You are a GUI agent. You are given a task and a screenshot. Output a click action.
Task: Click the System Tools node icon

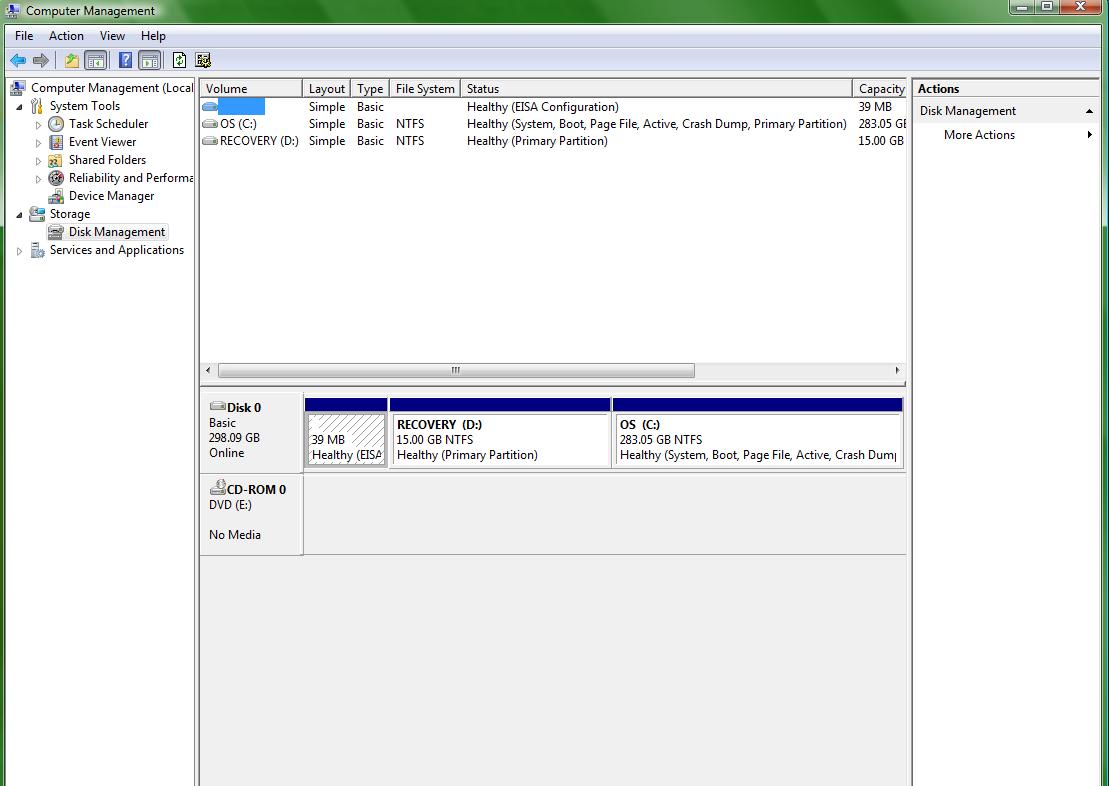(x=37, y=106)
